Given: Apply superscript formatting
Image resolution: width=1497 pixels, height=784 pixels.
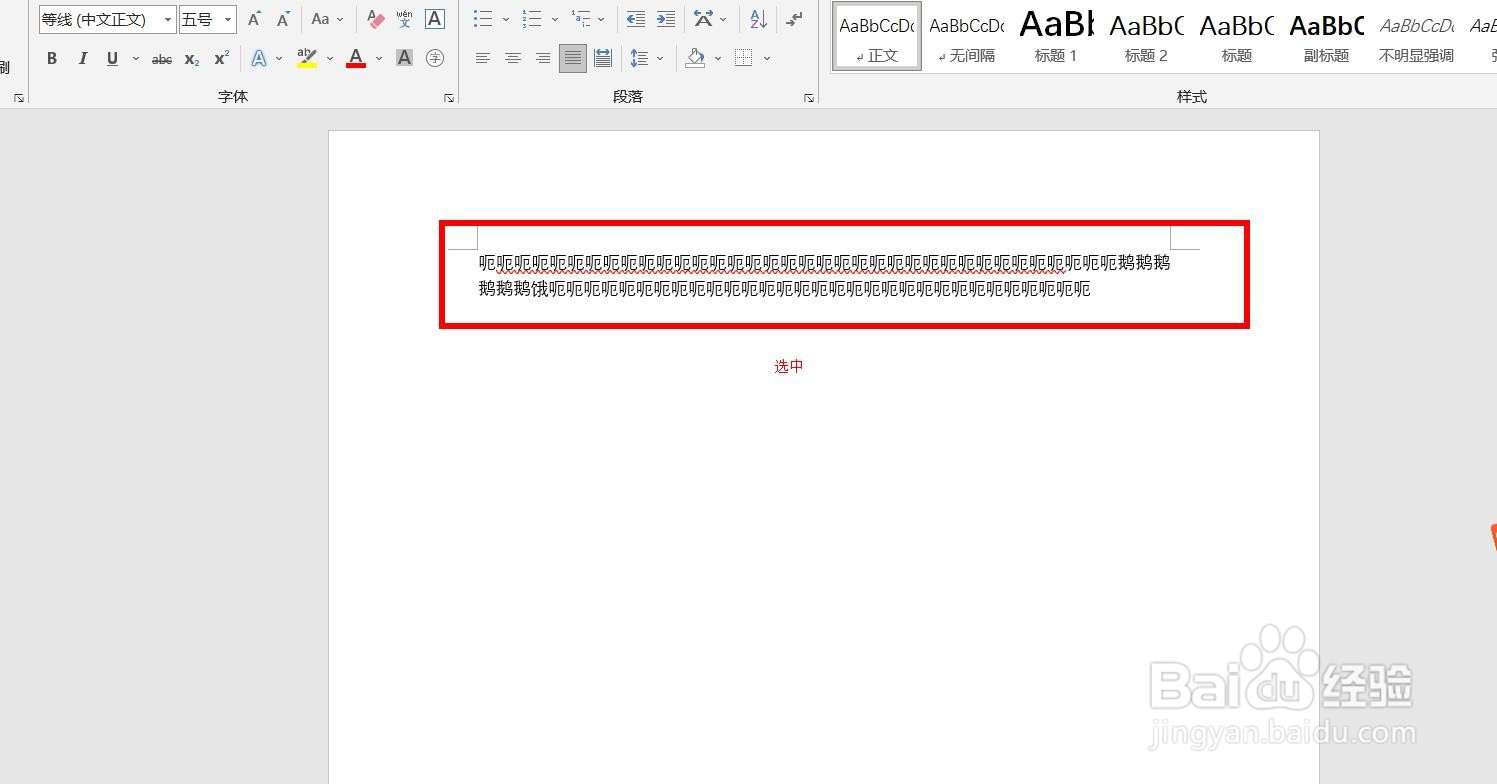Looking at the screenshot, I should click(x=222, y=59).
